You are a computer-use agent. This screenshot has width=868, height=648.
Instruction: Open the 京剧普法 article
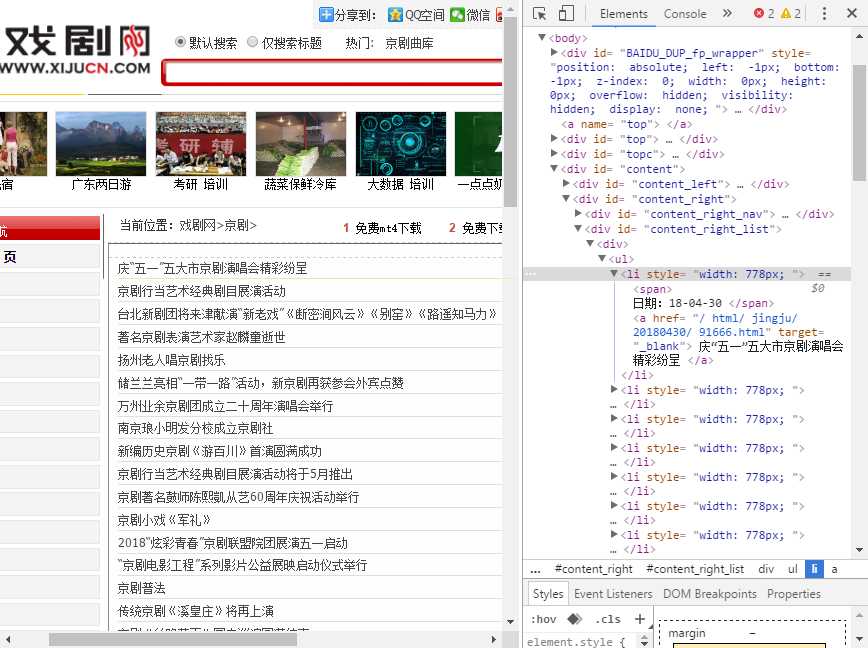pos(141,588)
